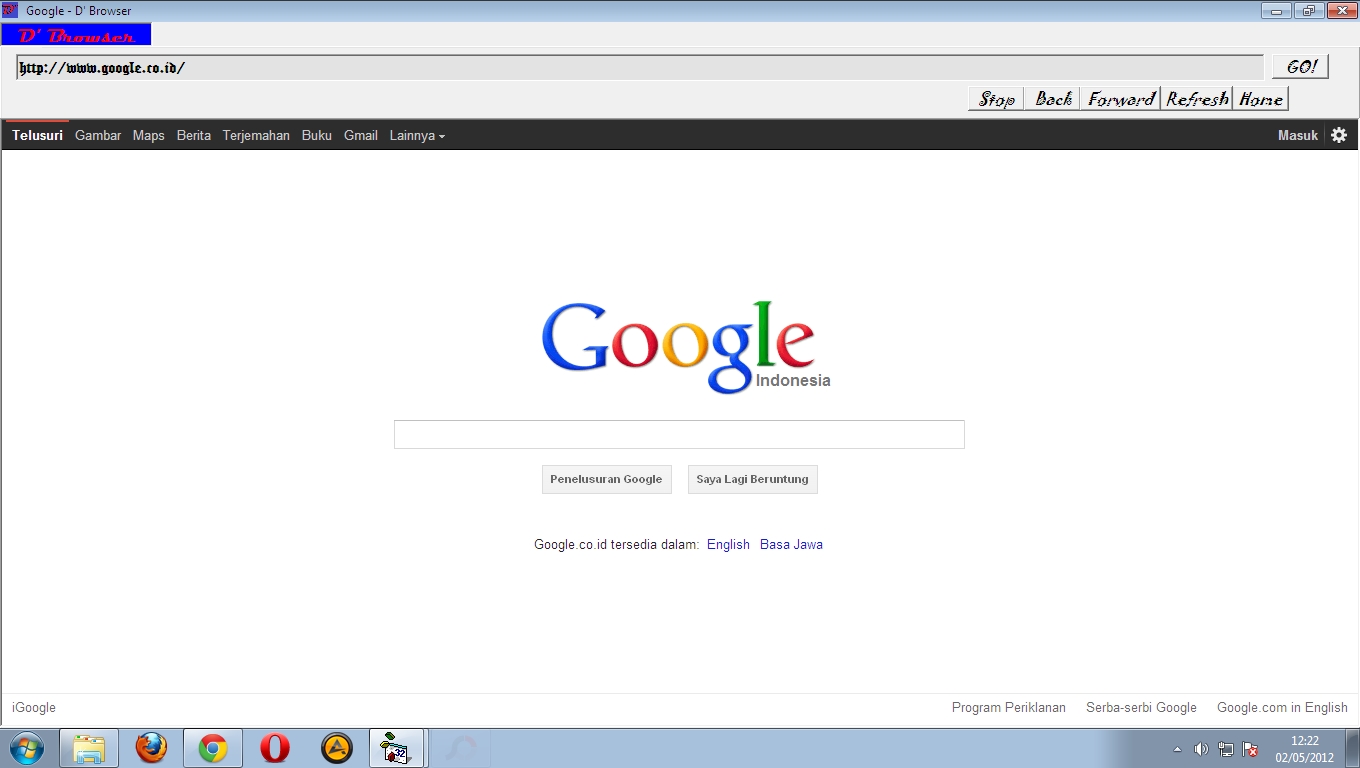Open the AIMP player taskbar icon
1360x768 pixels.
337,748
